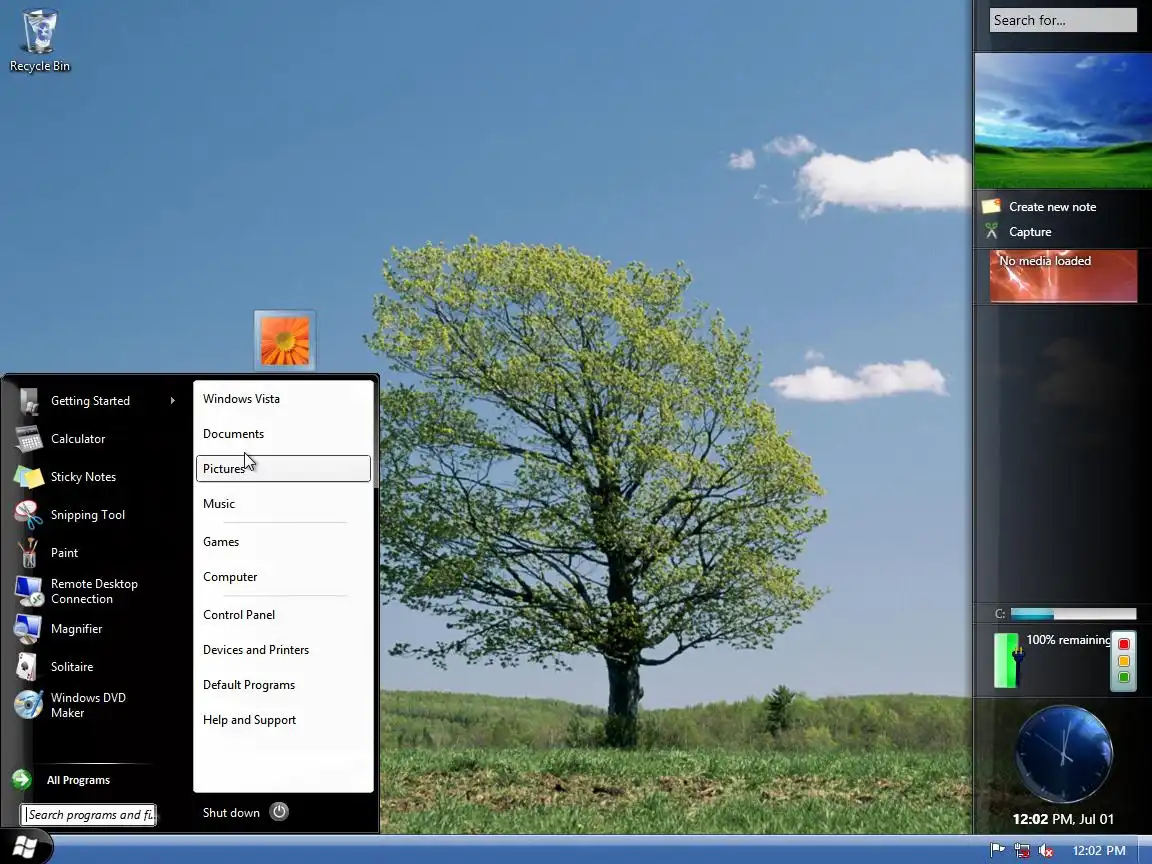
Task: Launch Calculator from its icon
Action: tap(29, 439)
